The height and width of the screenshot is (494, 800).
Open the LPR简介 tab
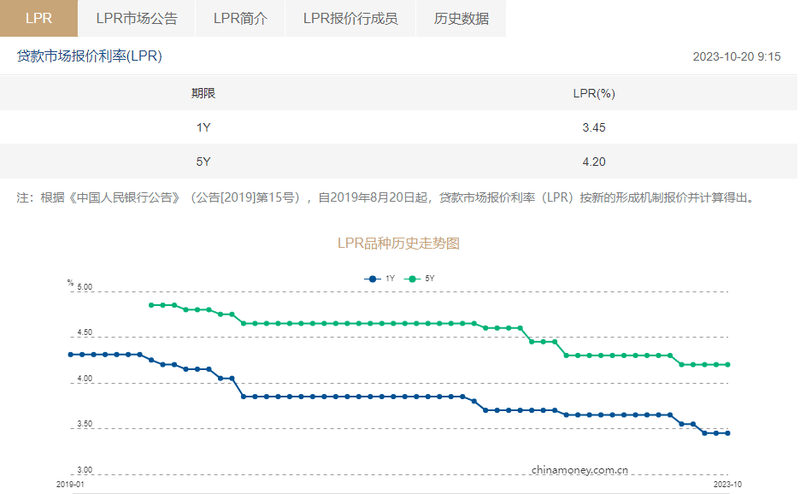(x=240, y=18)
